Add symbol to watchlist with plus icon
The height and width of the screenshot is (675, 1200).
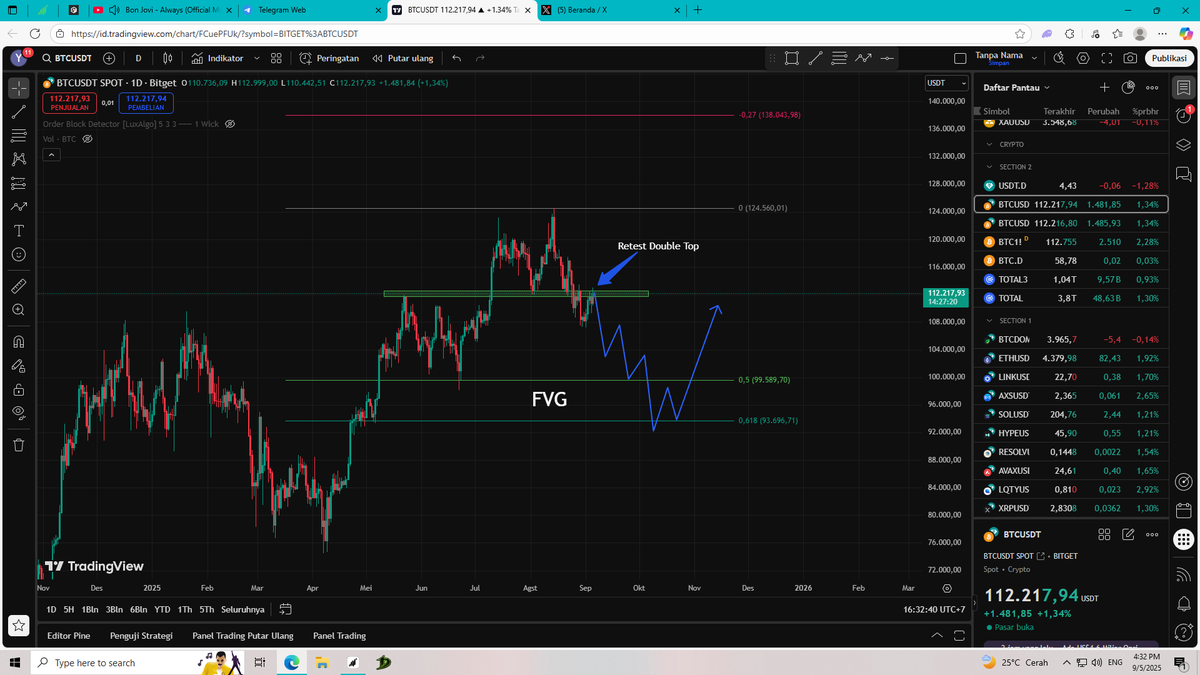[x=1105, y=88]
